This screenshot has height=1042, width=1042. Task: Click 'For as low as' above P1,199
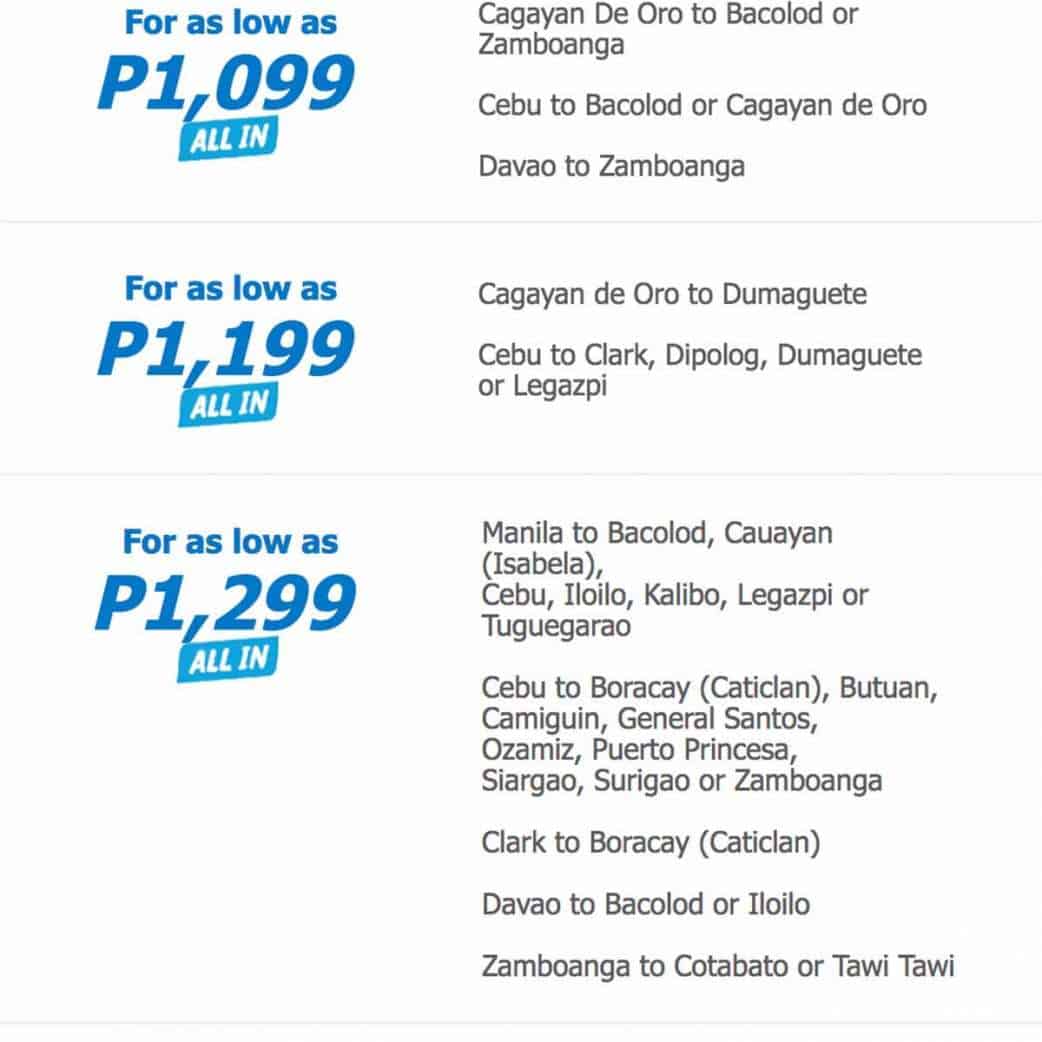click(230, 288)
